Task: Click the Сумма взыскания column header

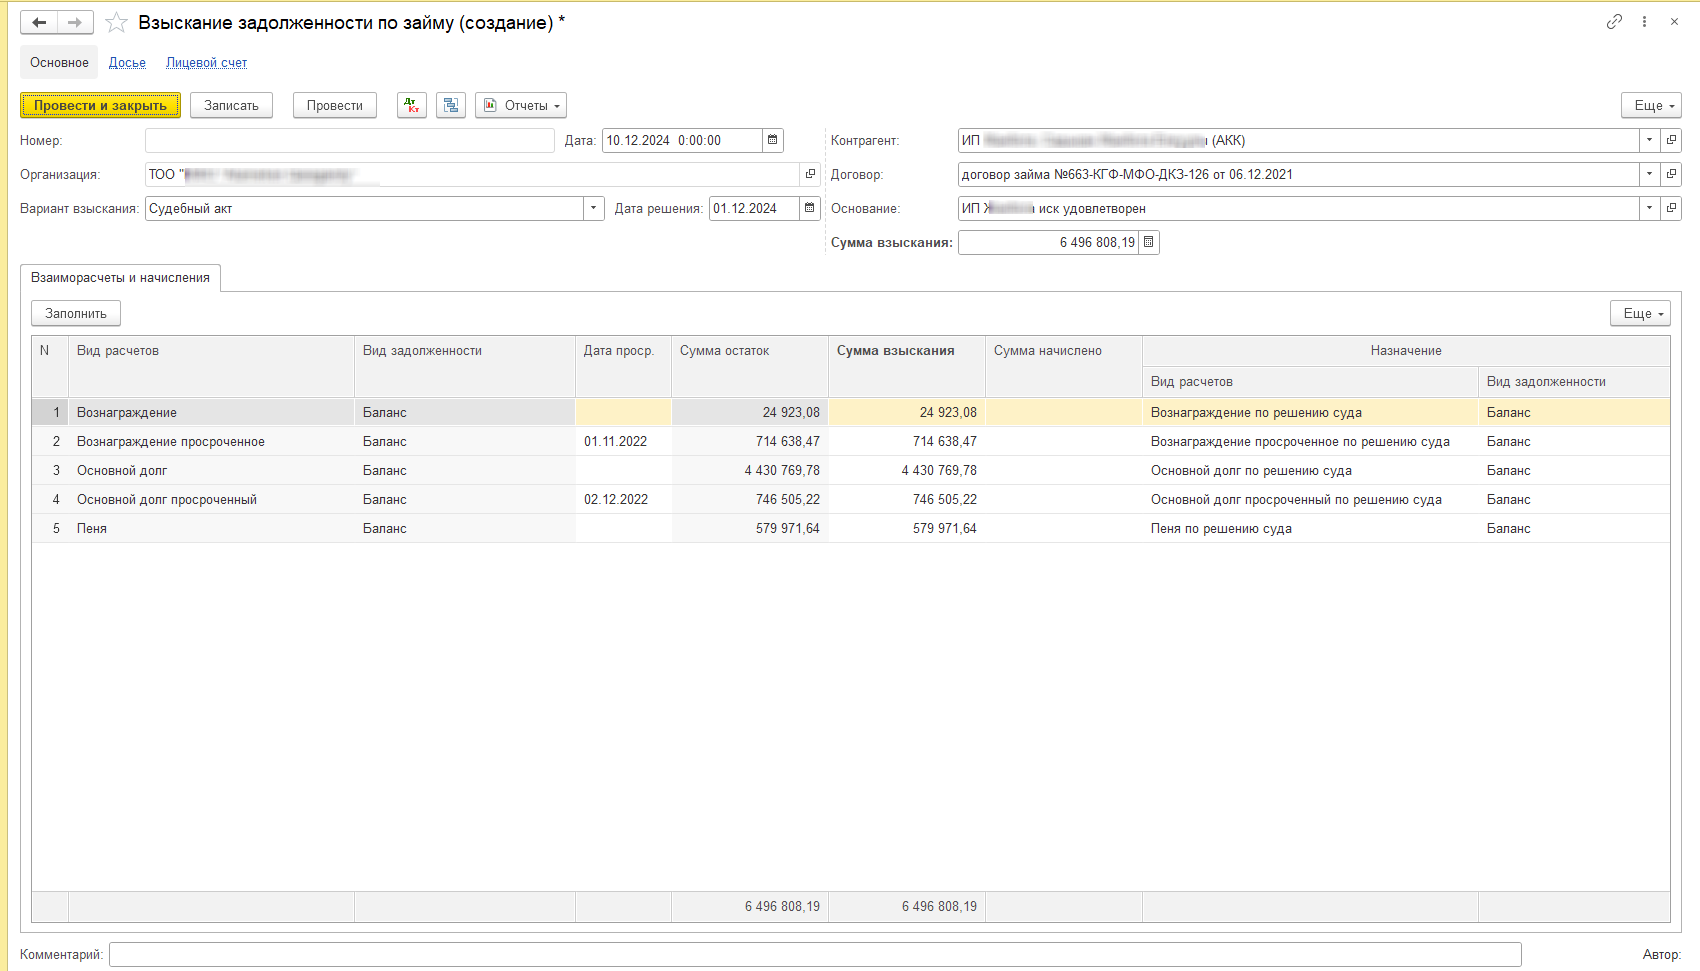Action: click(x=907, y=366)
